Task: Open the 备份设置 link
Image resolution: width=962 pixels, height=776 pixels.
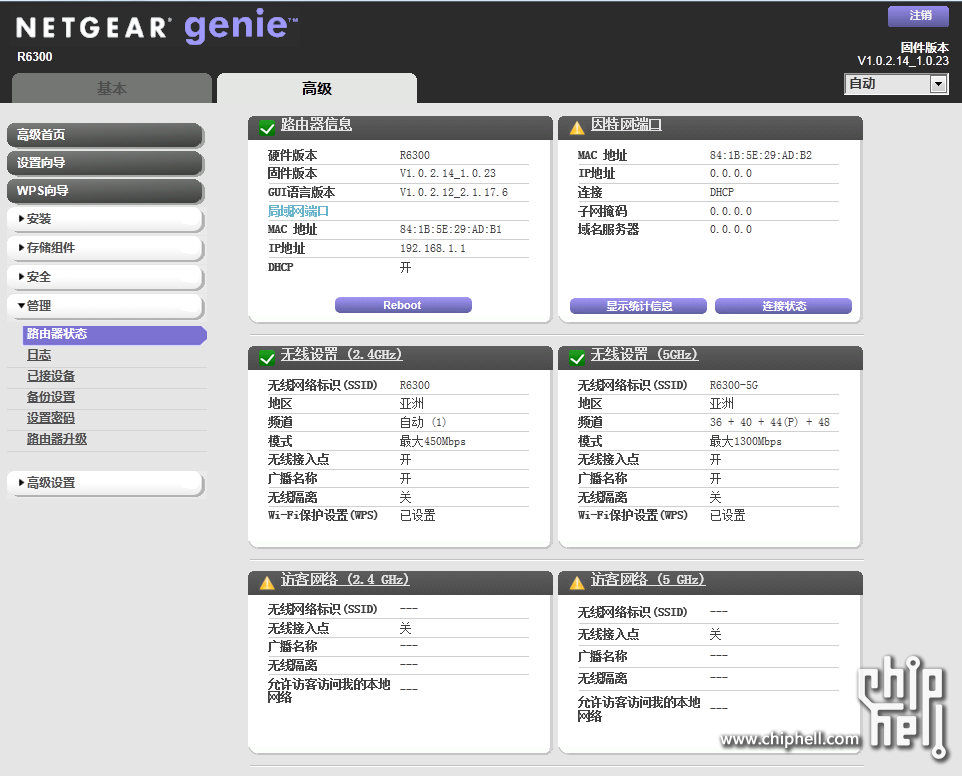Action: pos(51,398)
